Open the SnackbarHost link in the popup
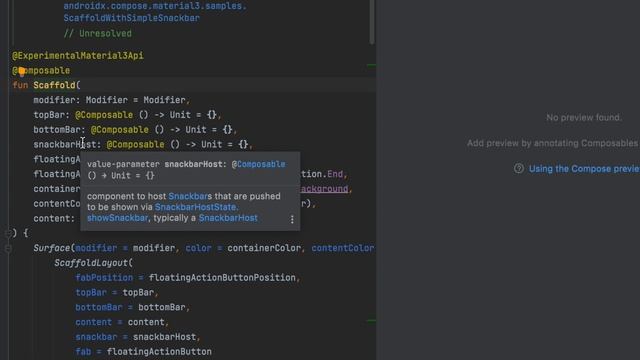640x360 pixels. pyautogui.click(x=228, y=218)
